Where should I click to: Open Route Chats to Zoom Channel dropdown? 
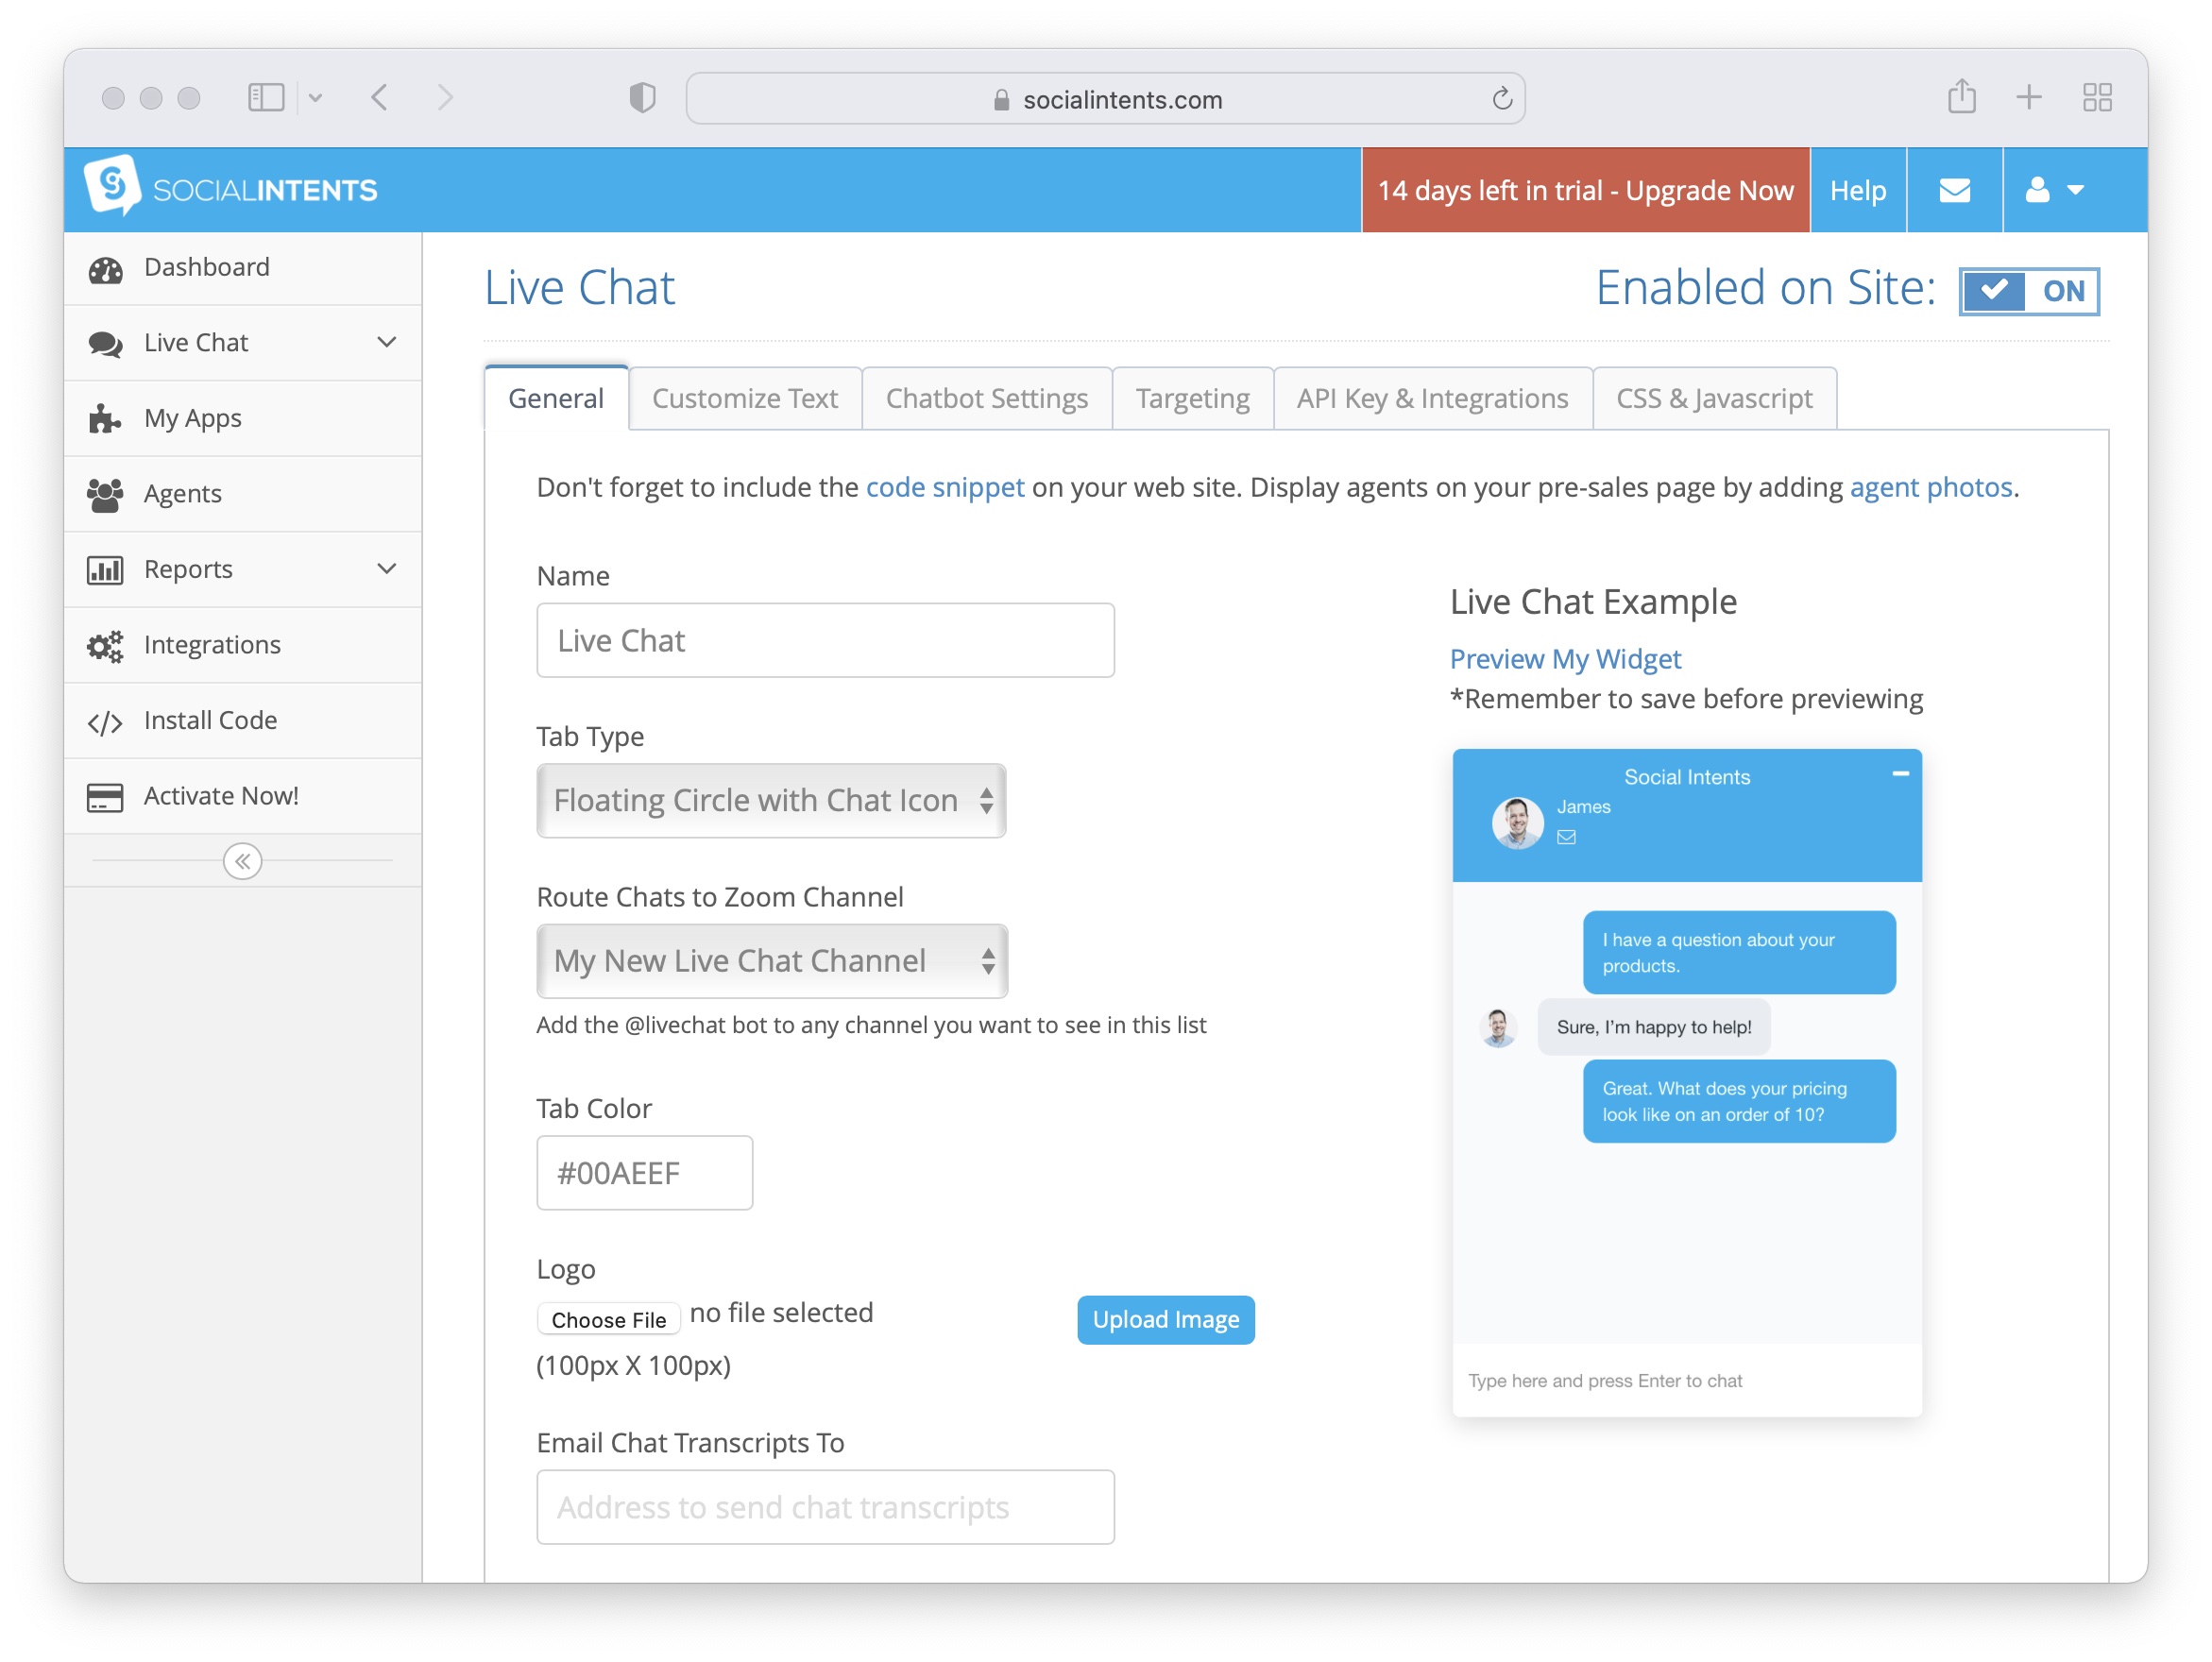coord(771,961)
